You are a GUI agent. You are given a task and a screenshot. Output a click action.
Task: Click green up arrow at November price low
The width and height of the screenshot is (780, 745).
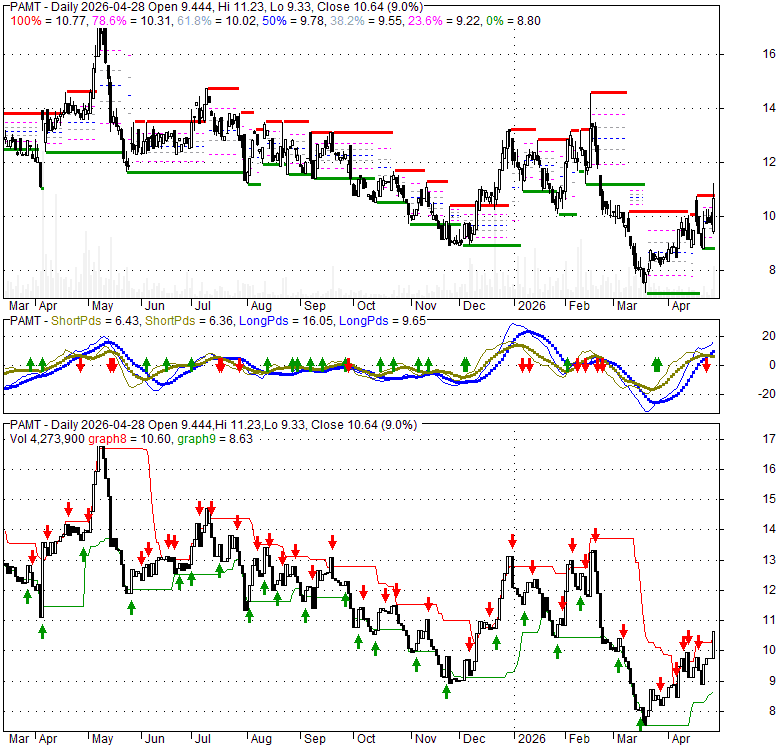tap(447, 689)
